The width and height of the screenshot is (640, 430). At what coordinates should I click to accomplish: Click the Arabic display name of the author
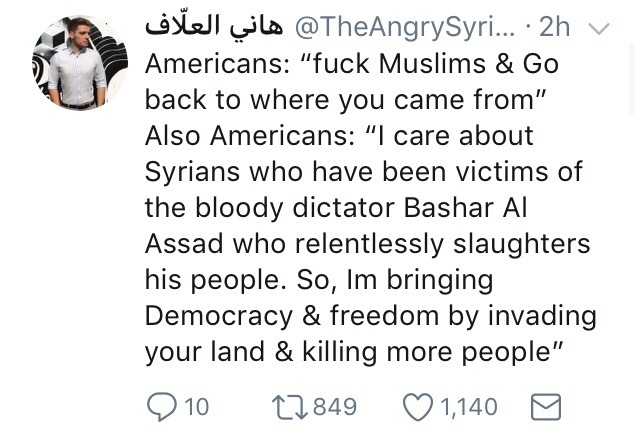(x=214, y=27)
